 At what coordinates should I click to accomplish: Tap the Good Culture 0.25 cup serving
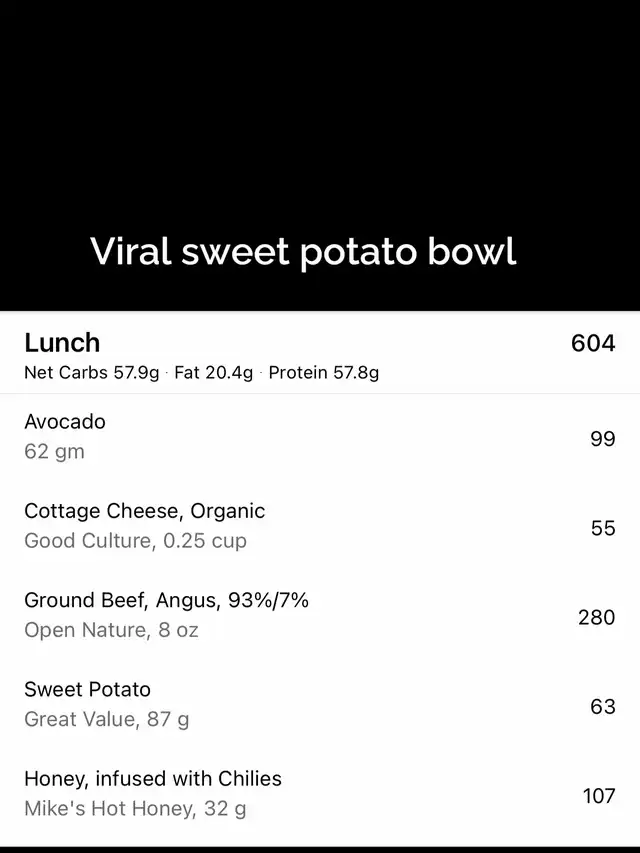tap(135, 541)
